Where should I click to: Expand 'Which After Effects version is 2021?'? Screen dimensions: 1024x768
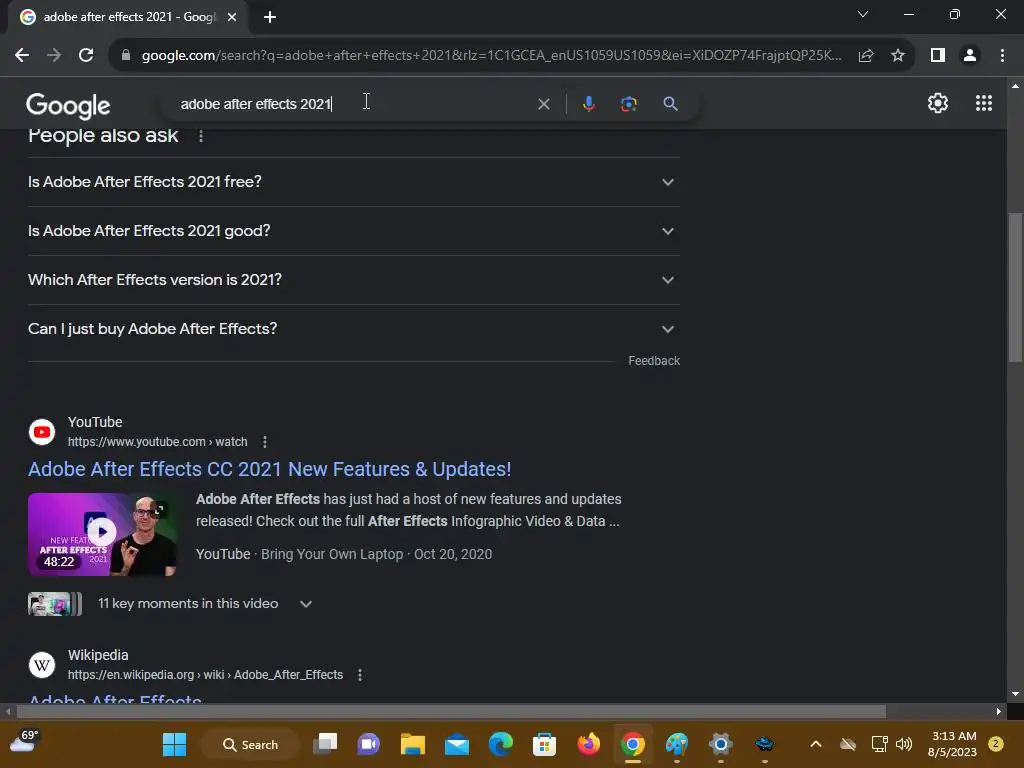(x=353, y=280)
